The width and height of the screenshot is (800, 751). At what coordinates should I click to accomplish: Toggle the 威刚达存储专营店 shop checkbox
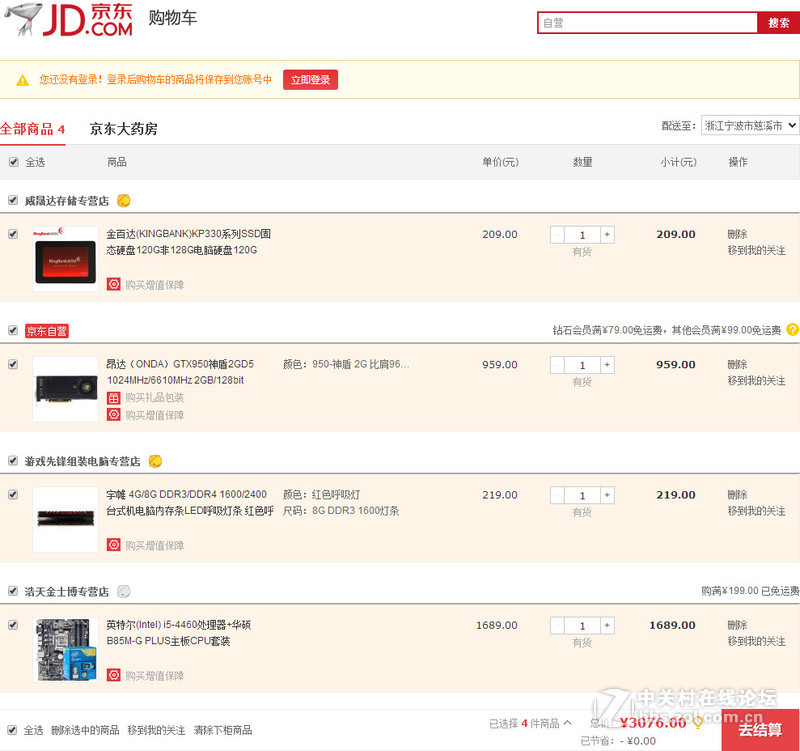point(13,201)
